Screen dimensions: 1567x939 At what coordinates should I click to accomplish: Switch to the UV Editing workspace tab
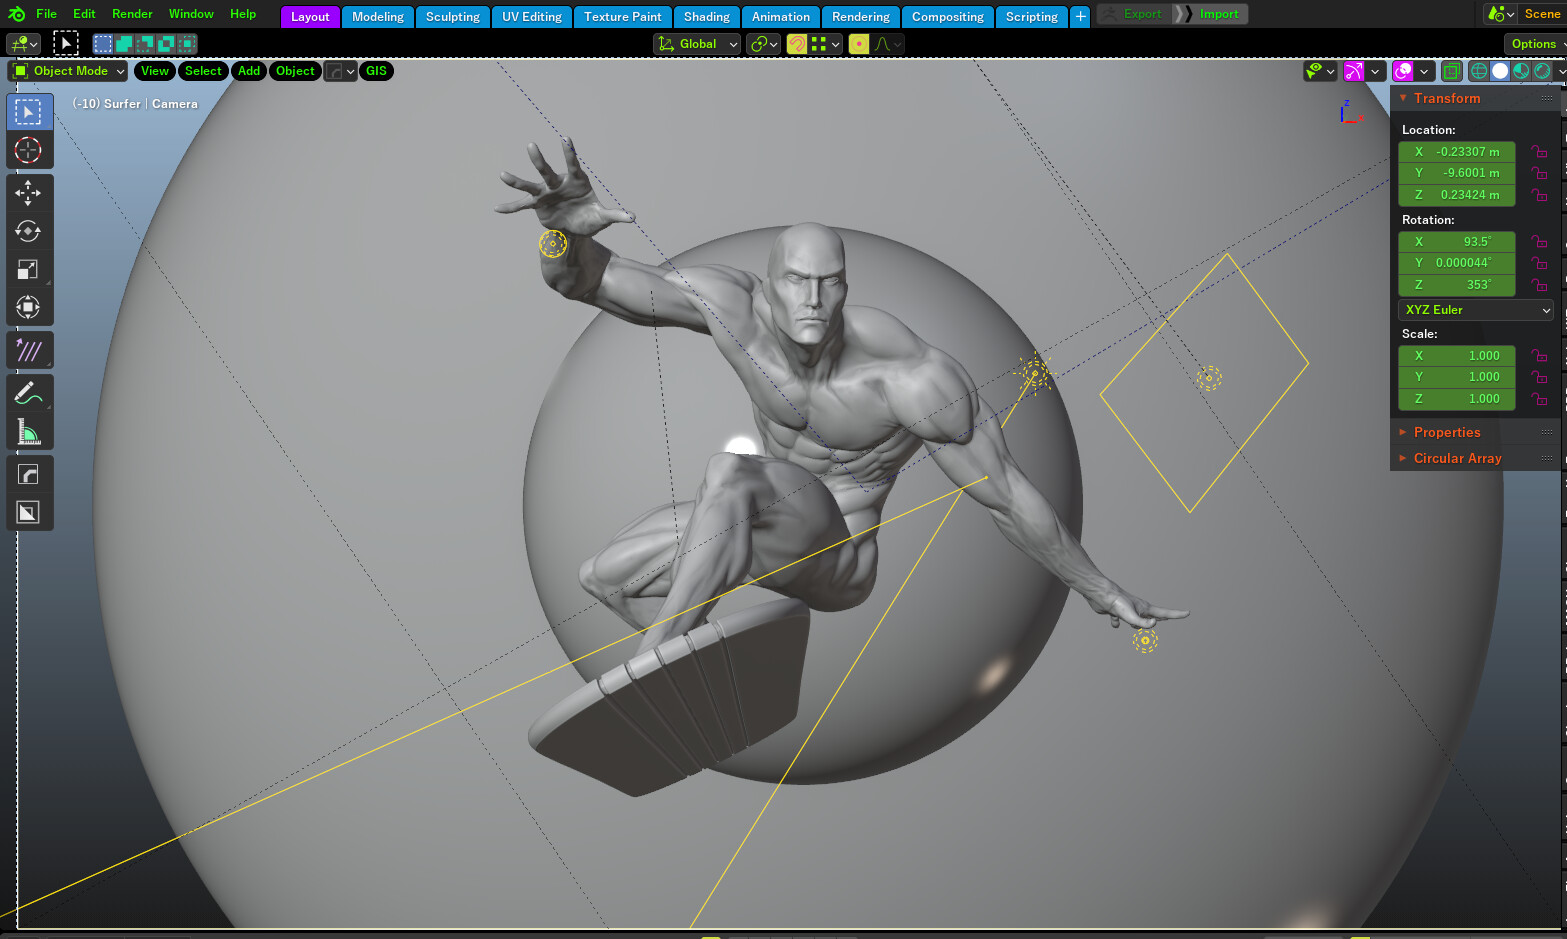click(x=532, y=17)
